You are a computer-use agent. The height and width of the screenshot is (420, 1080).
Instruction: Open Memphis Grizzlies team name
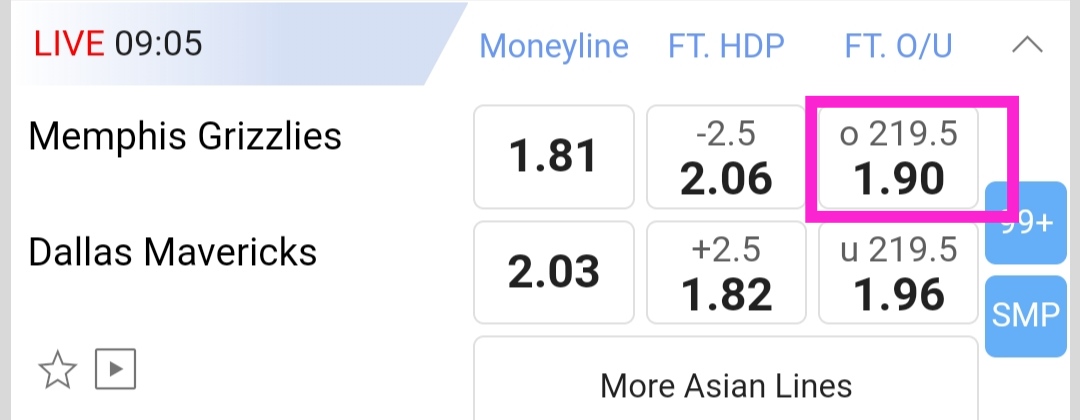coord(185,136)
